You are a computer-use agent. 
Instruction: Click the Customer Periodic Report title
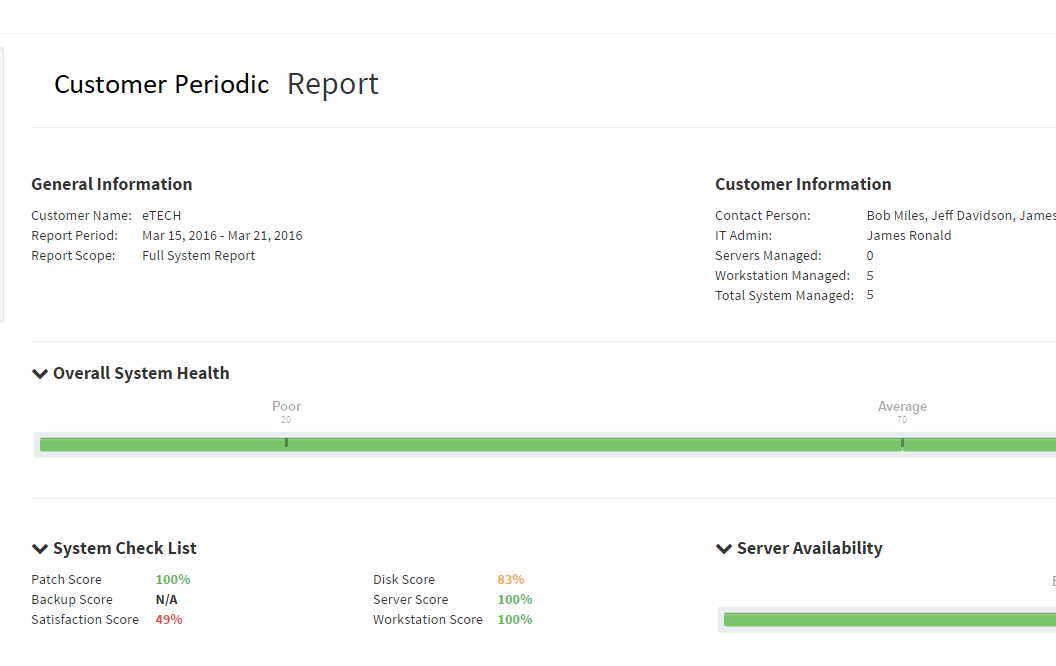[216, 84]
